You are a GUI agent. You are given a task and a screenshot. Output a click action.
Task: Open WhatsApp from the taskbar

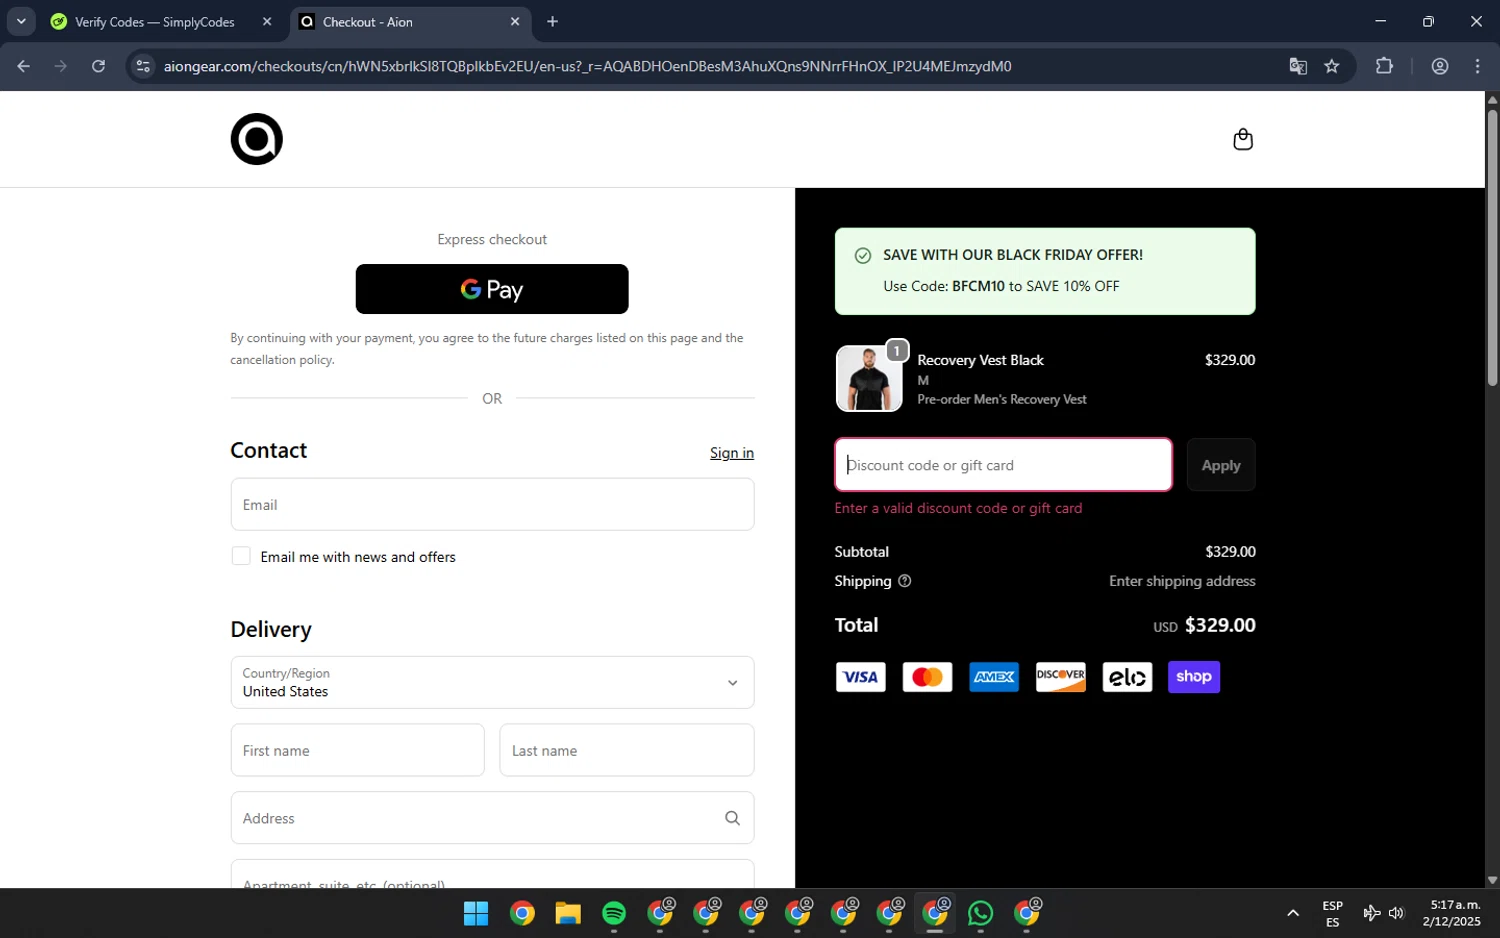point(981,913)
